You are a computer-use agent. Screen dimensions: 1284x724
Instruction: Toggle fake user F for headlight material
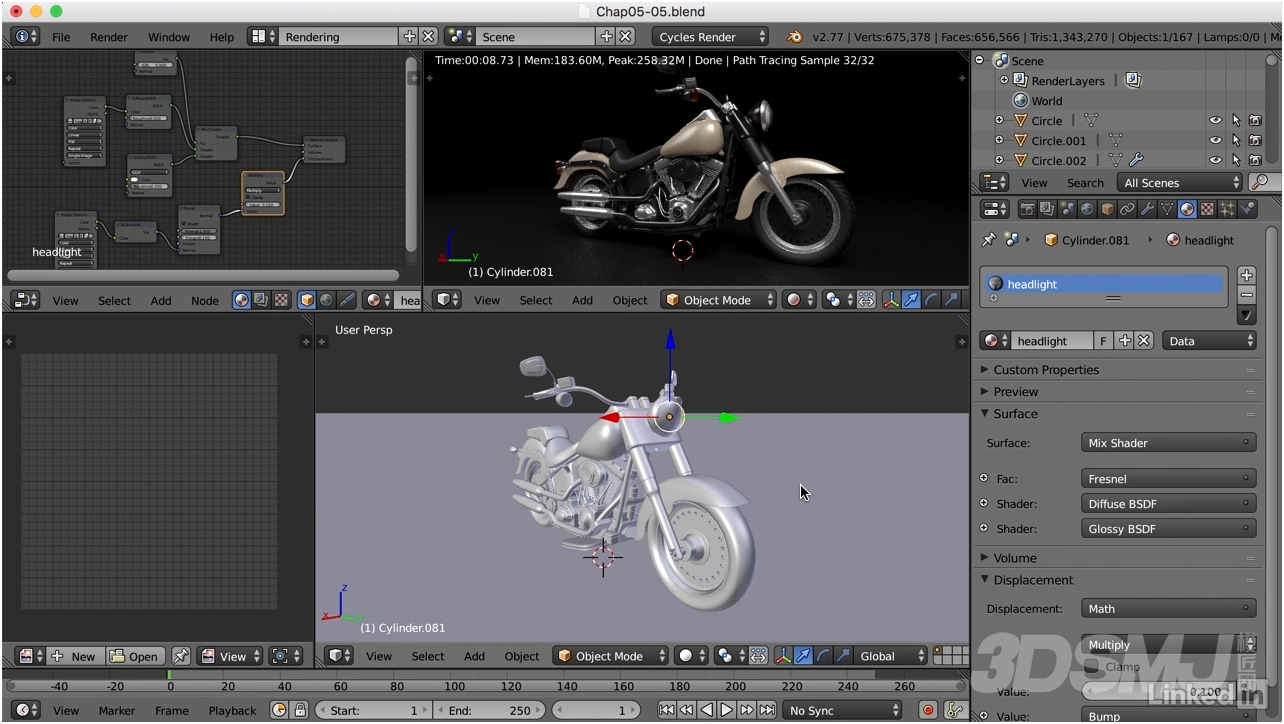pos(1104,341)
